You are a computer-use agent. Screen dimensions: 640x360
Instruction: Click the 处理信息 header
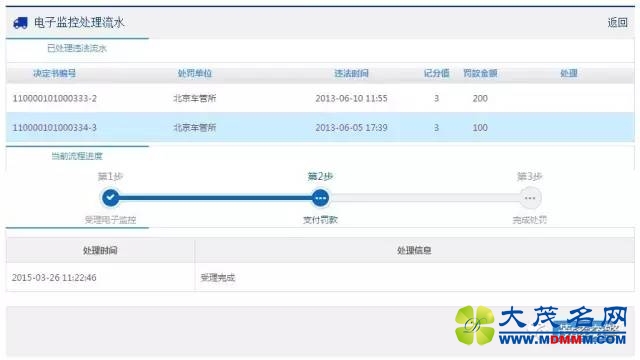coord(414,250)
